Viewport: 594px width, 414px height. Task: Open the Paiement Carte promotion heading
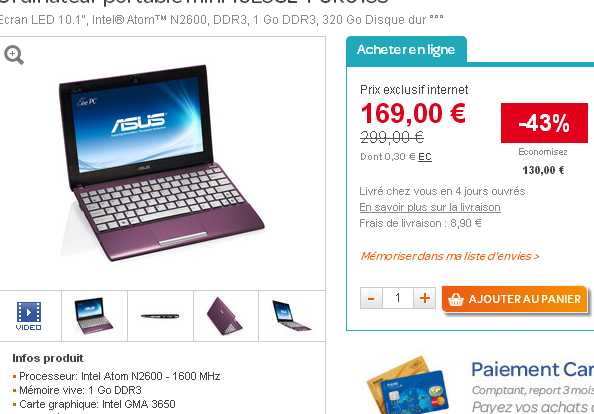533,370
